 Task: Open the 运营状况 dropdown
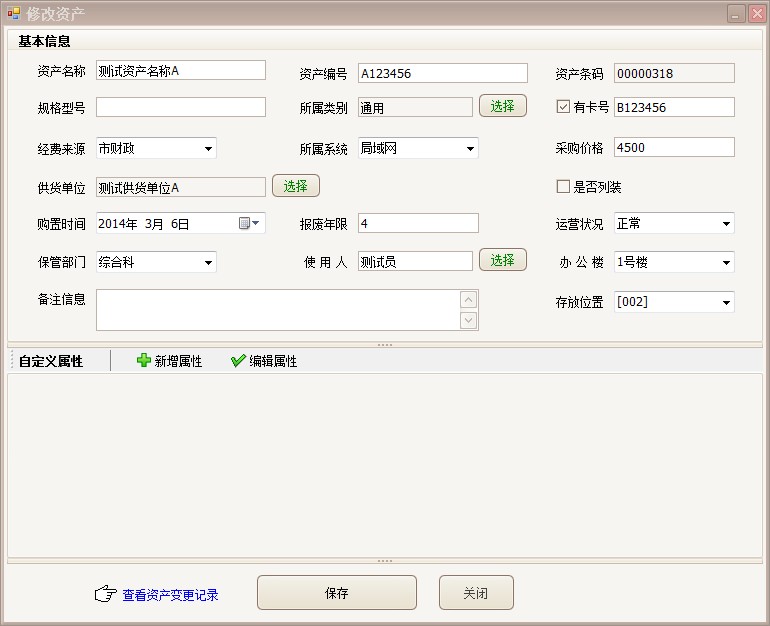[x=726, y=224]
